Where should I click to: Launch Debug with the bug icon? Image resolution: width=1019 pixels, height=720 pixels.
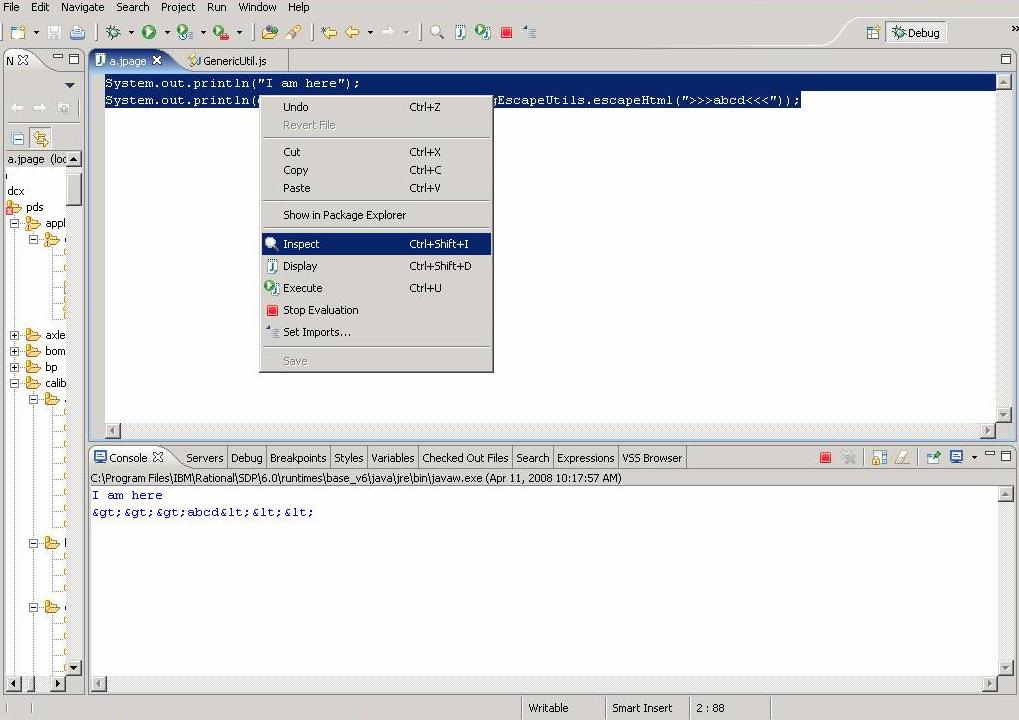113,32
